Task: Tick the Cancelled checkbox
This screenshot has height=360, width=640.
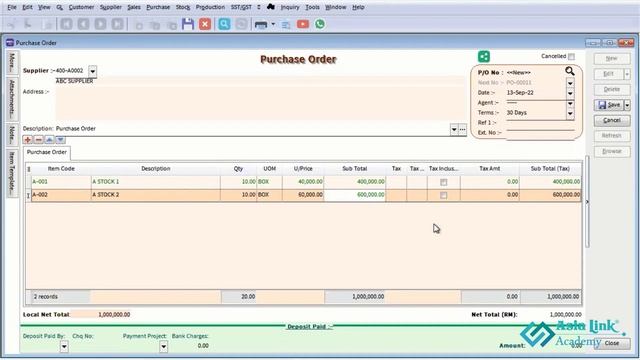Action: (x=571, y=57)
